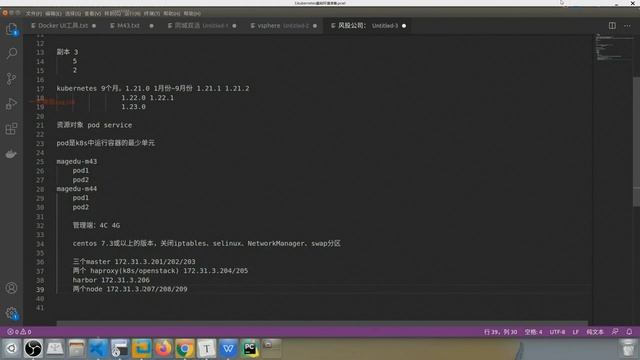This screenshot has height=360, width=640.
Task: Open Google Chrome from the dock
Action: pos(185,349)
